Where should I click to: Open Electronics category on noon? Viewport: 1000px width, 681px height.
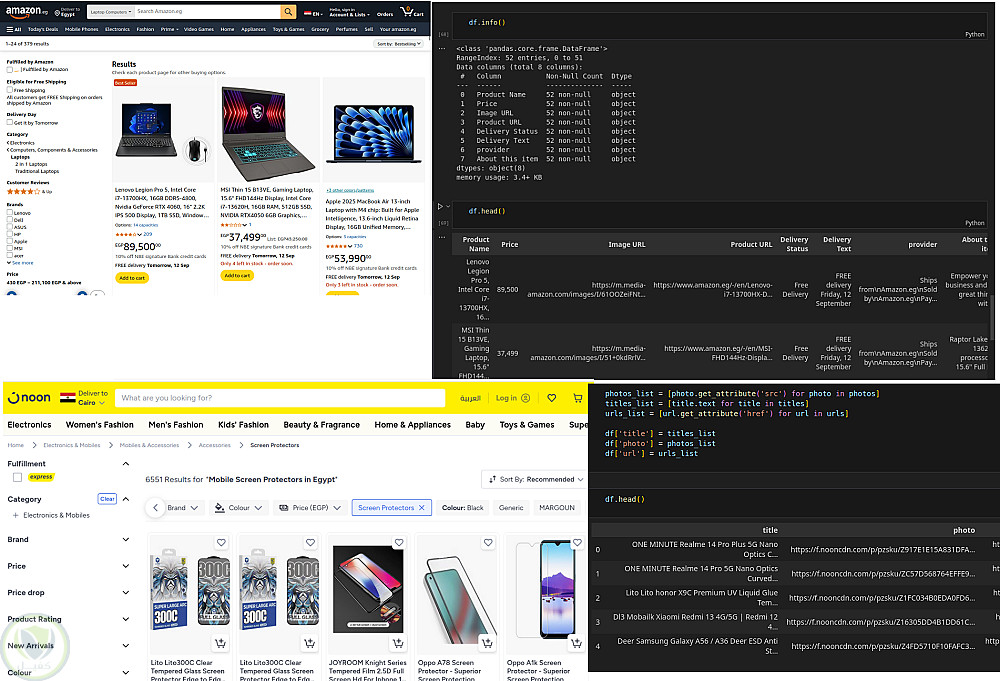click(29, 425)
